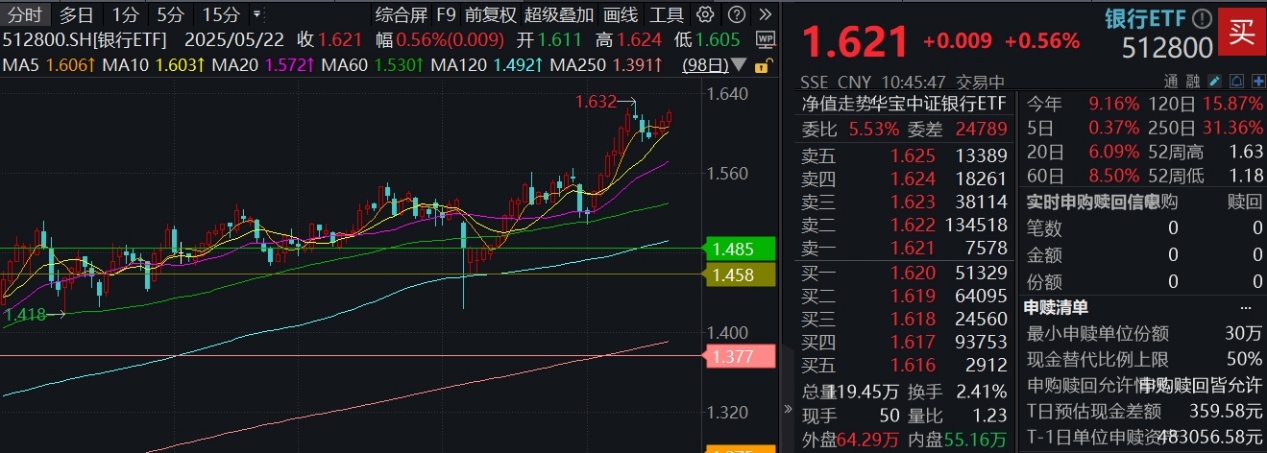Expand more toolbar options double-arrow
The height and width of the screenshot is (453, 1267).
pos(765,15)
